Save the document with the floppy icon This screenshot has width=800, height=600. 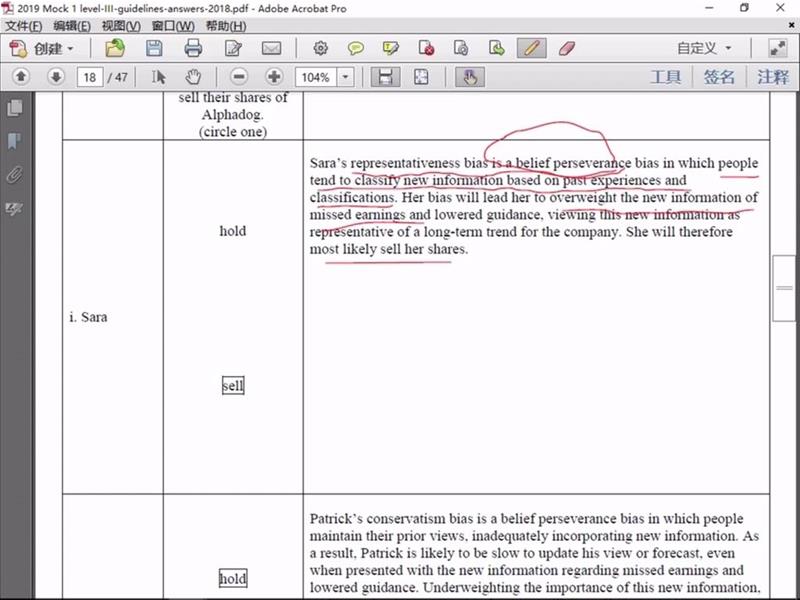click(x=154, y=48)
